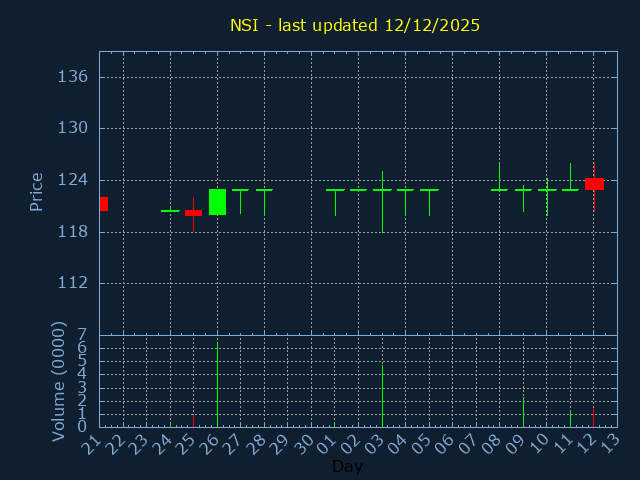640x480 pixels.
Task: Click the day 08 candle
Action: pyautogui.click(x=499, y=189)
